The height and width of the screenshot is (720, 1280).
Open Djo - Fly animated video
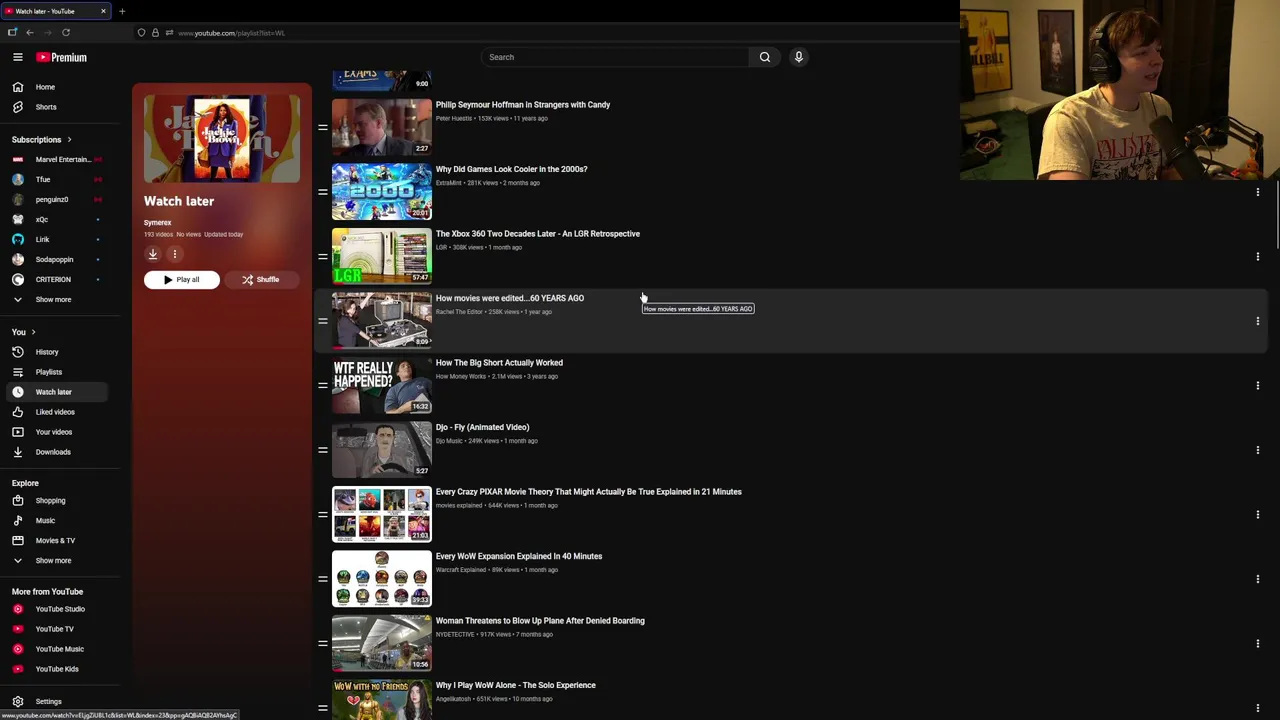(482, 427)
